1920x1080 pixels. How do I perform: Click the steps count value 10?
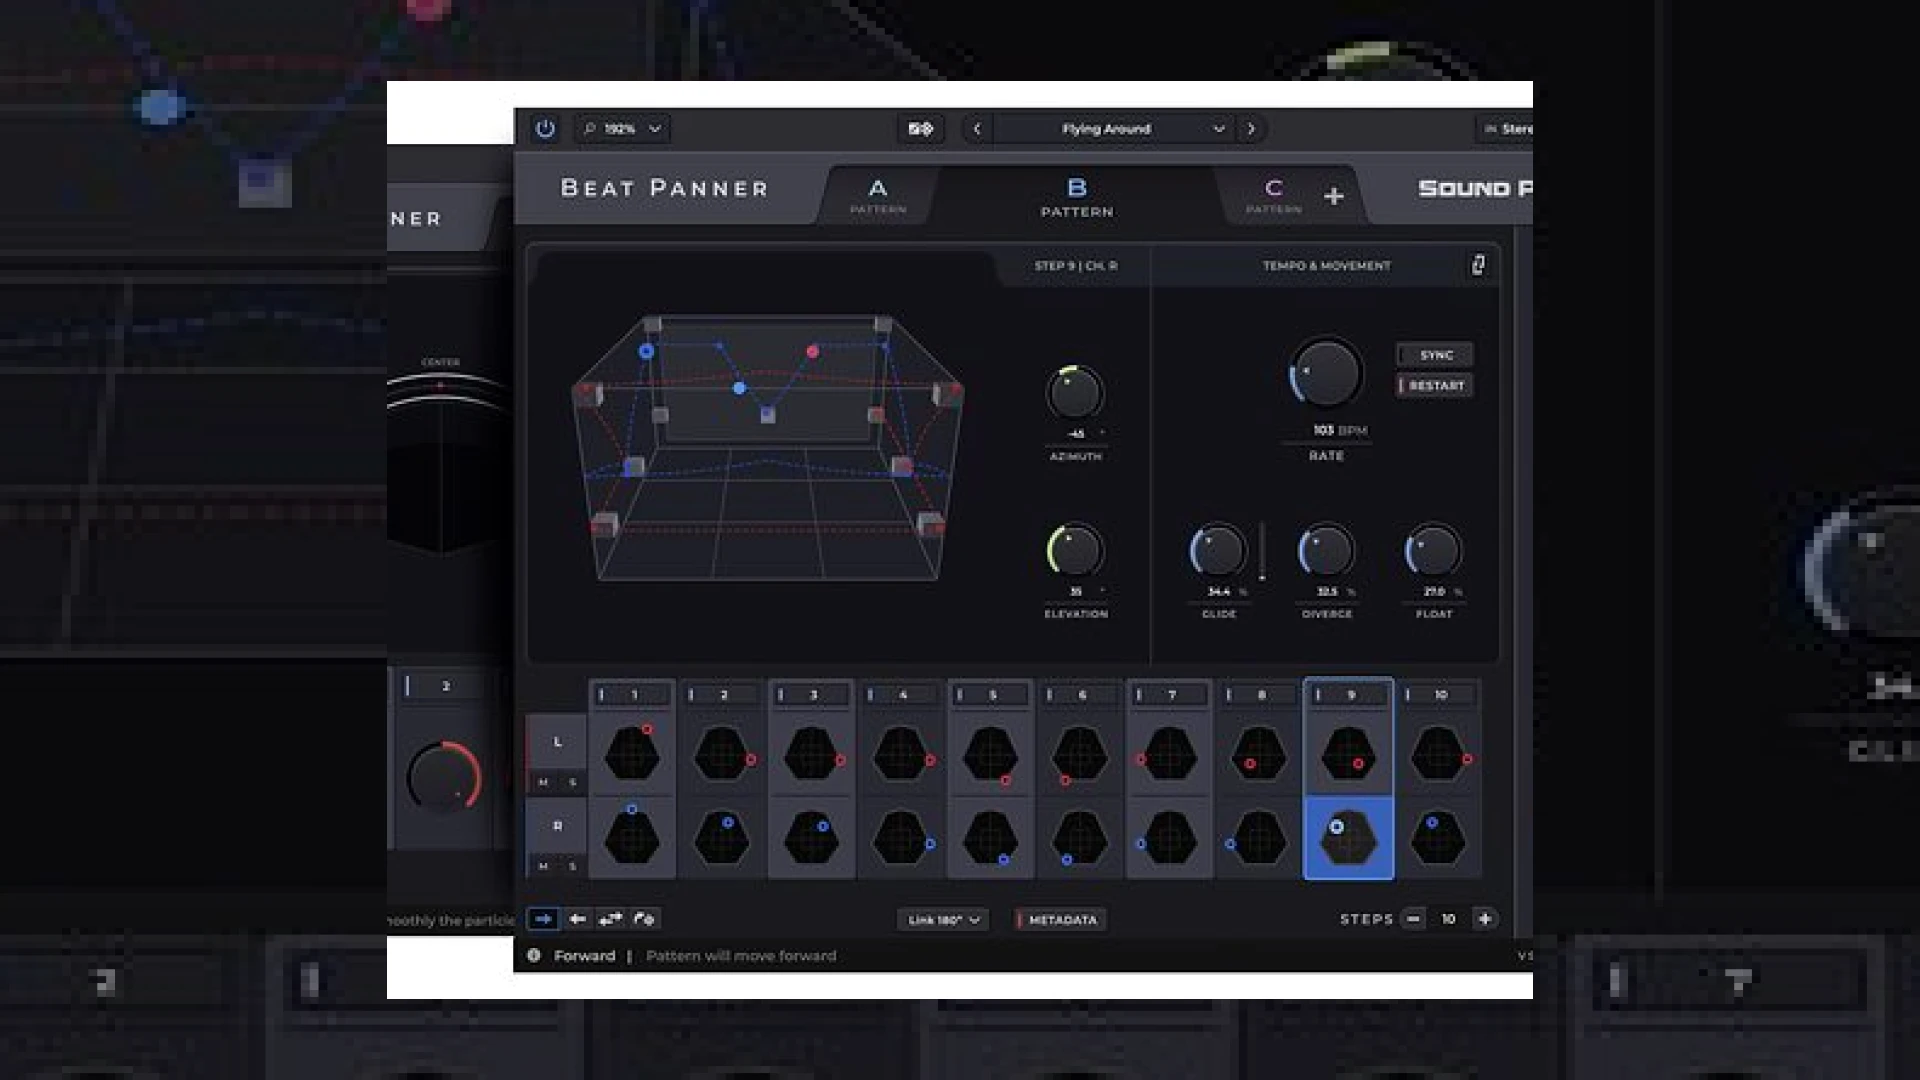click(x=1448, y=919)
